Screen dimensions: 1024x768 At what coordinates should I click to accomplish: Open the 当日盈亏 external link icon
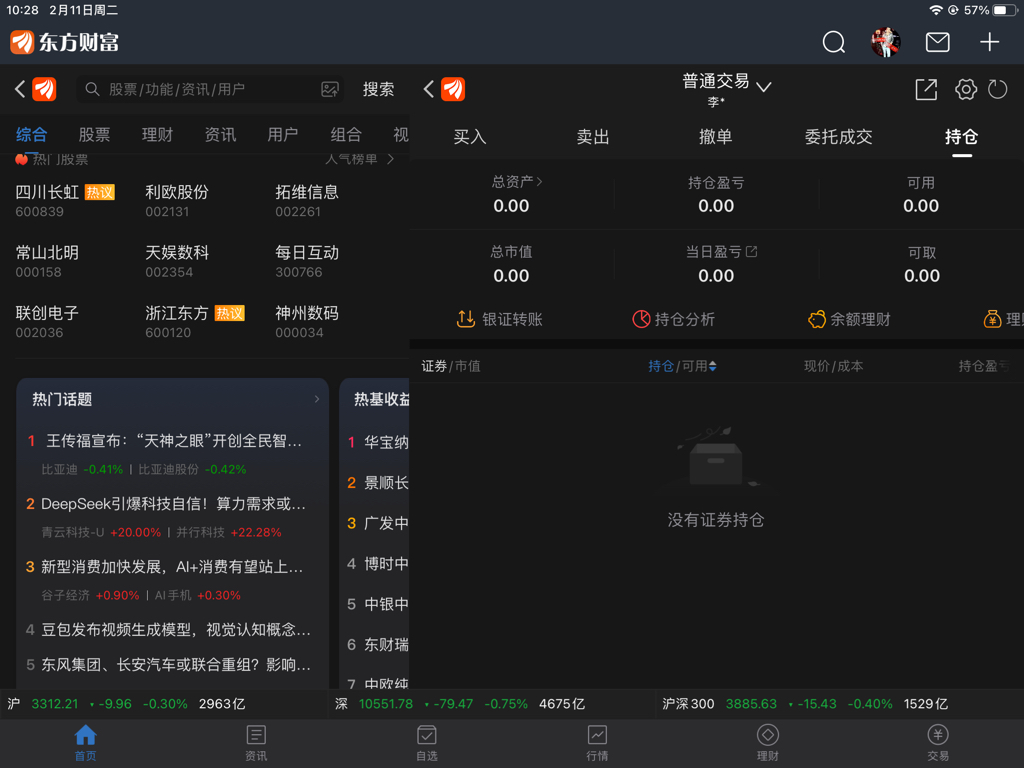click(752, 251)
